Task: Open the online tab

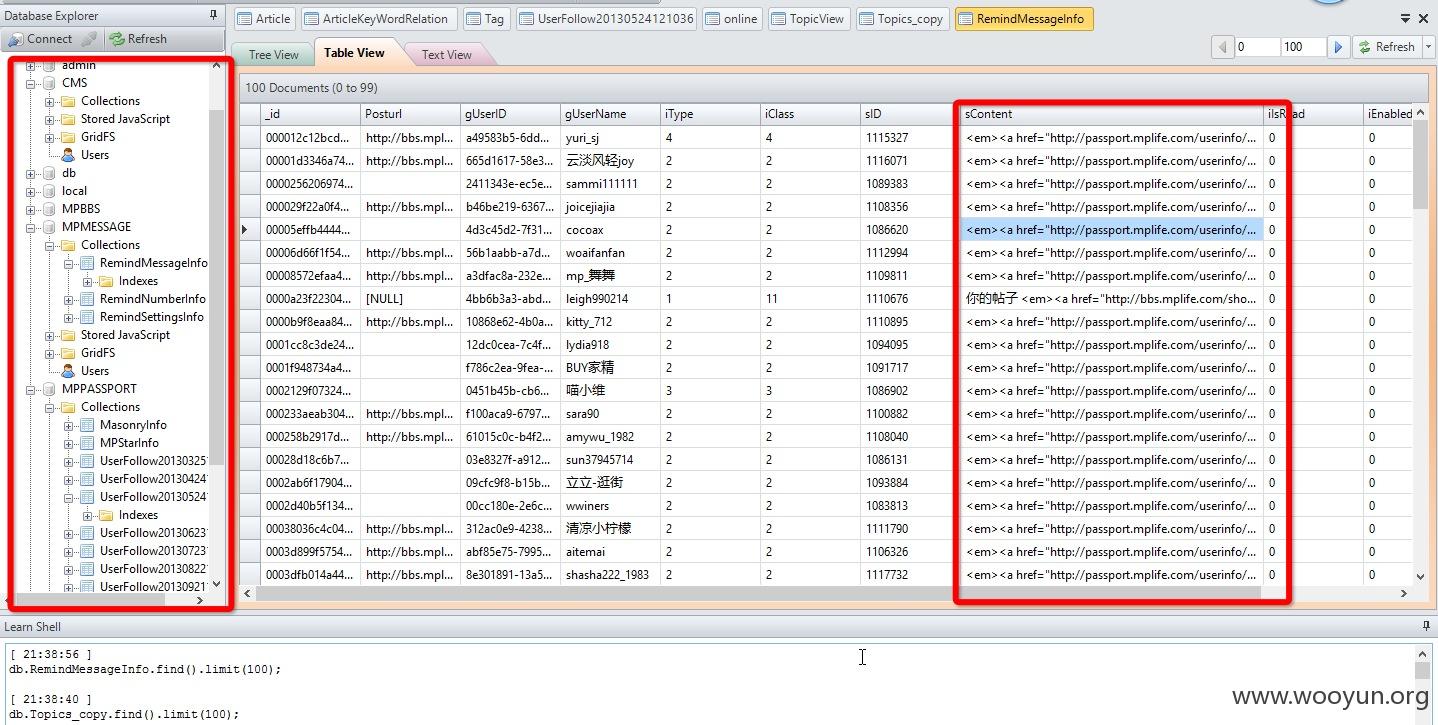Action: pos(732,19)
